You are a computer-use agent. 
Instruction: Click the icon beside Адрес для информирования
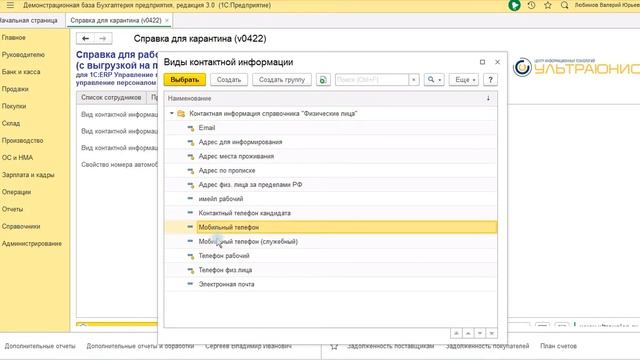(191, 142)
